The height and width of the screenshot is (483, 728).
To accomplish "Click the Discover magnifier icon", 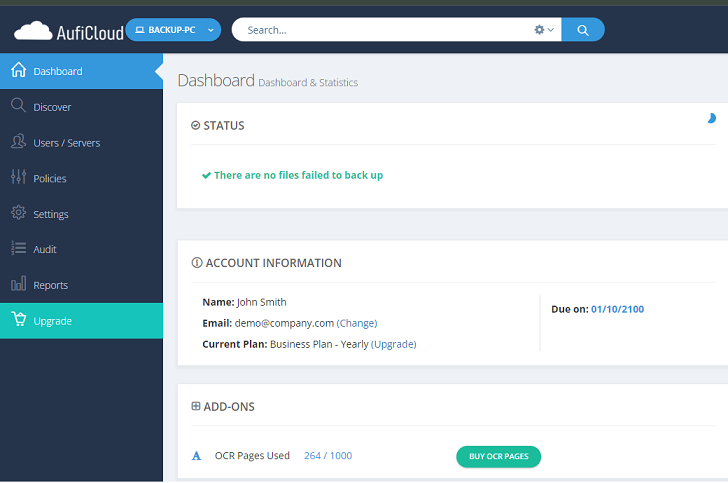I will 18,105.
